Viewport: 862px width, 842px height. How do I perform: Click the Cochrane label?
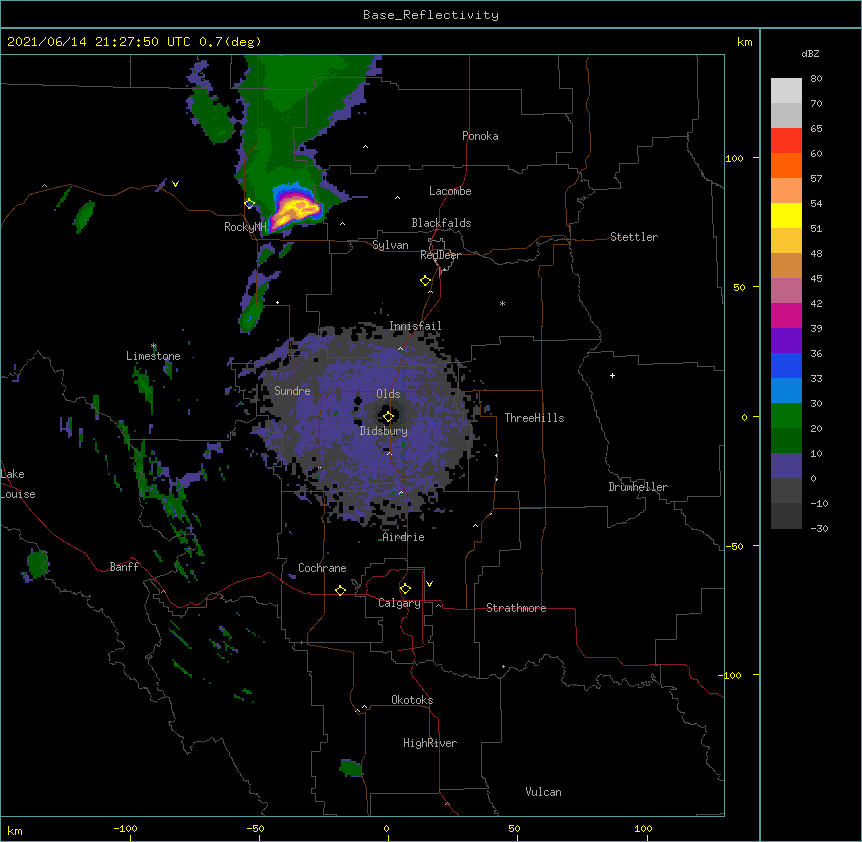coord(322,568)
